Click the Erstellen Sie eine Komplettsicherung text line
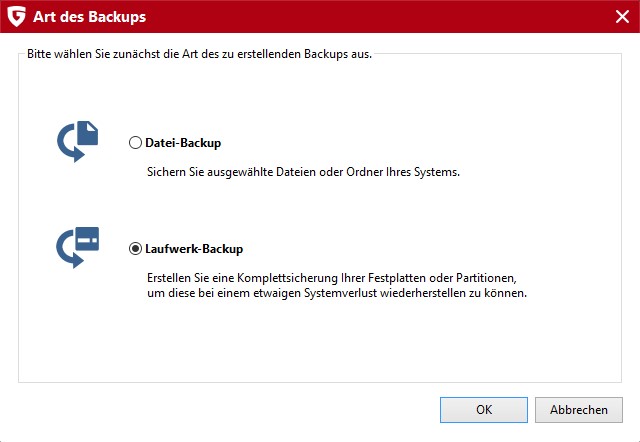Image resolution: width=640 pixels, height=442 pixels. coord(332,278)
